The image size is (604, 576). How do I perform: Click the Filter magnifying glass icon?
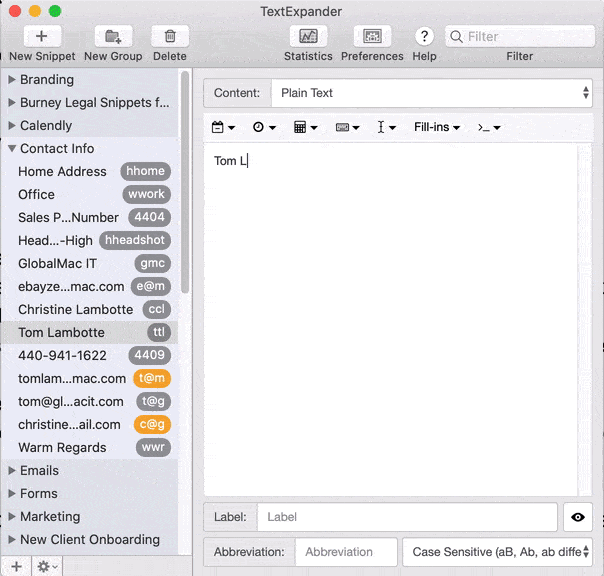[456, 37]
